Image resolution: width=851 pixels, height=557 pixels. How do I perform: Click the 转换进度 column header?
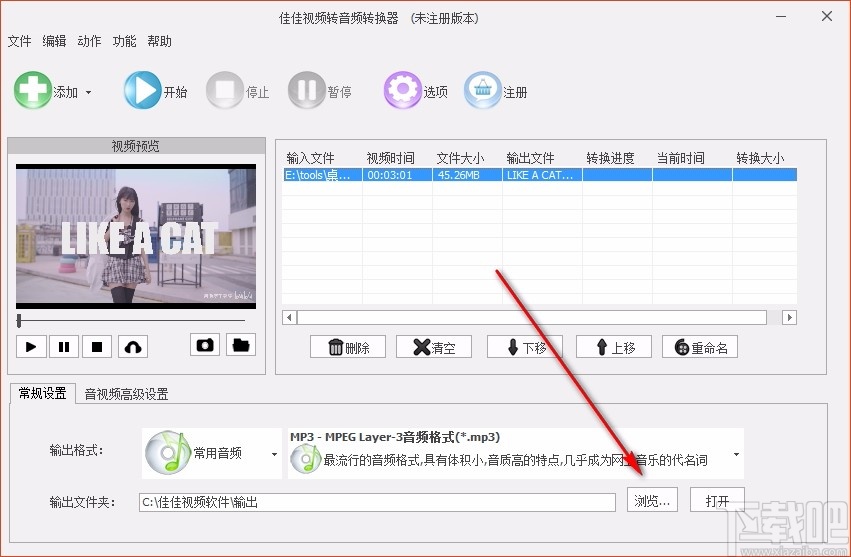pos(610,158)
